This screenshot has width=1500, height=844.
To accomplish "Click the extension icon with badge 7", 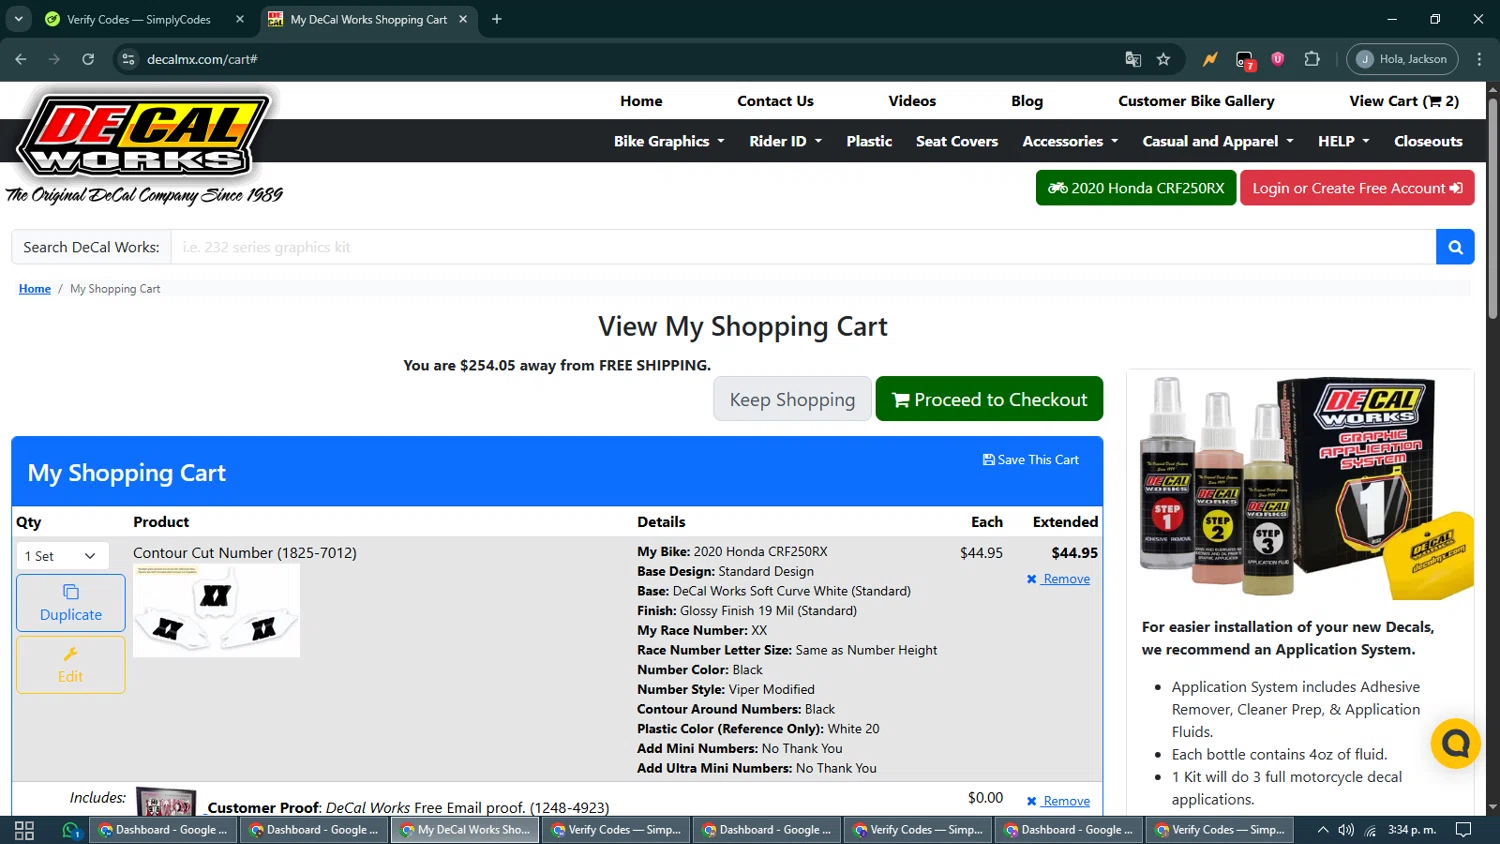I will coord(1244,60).
